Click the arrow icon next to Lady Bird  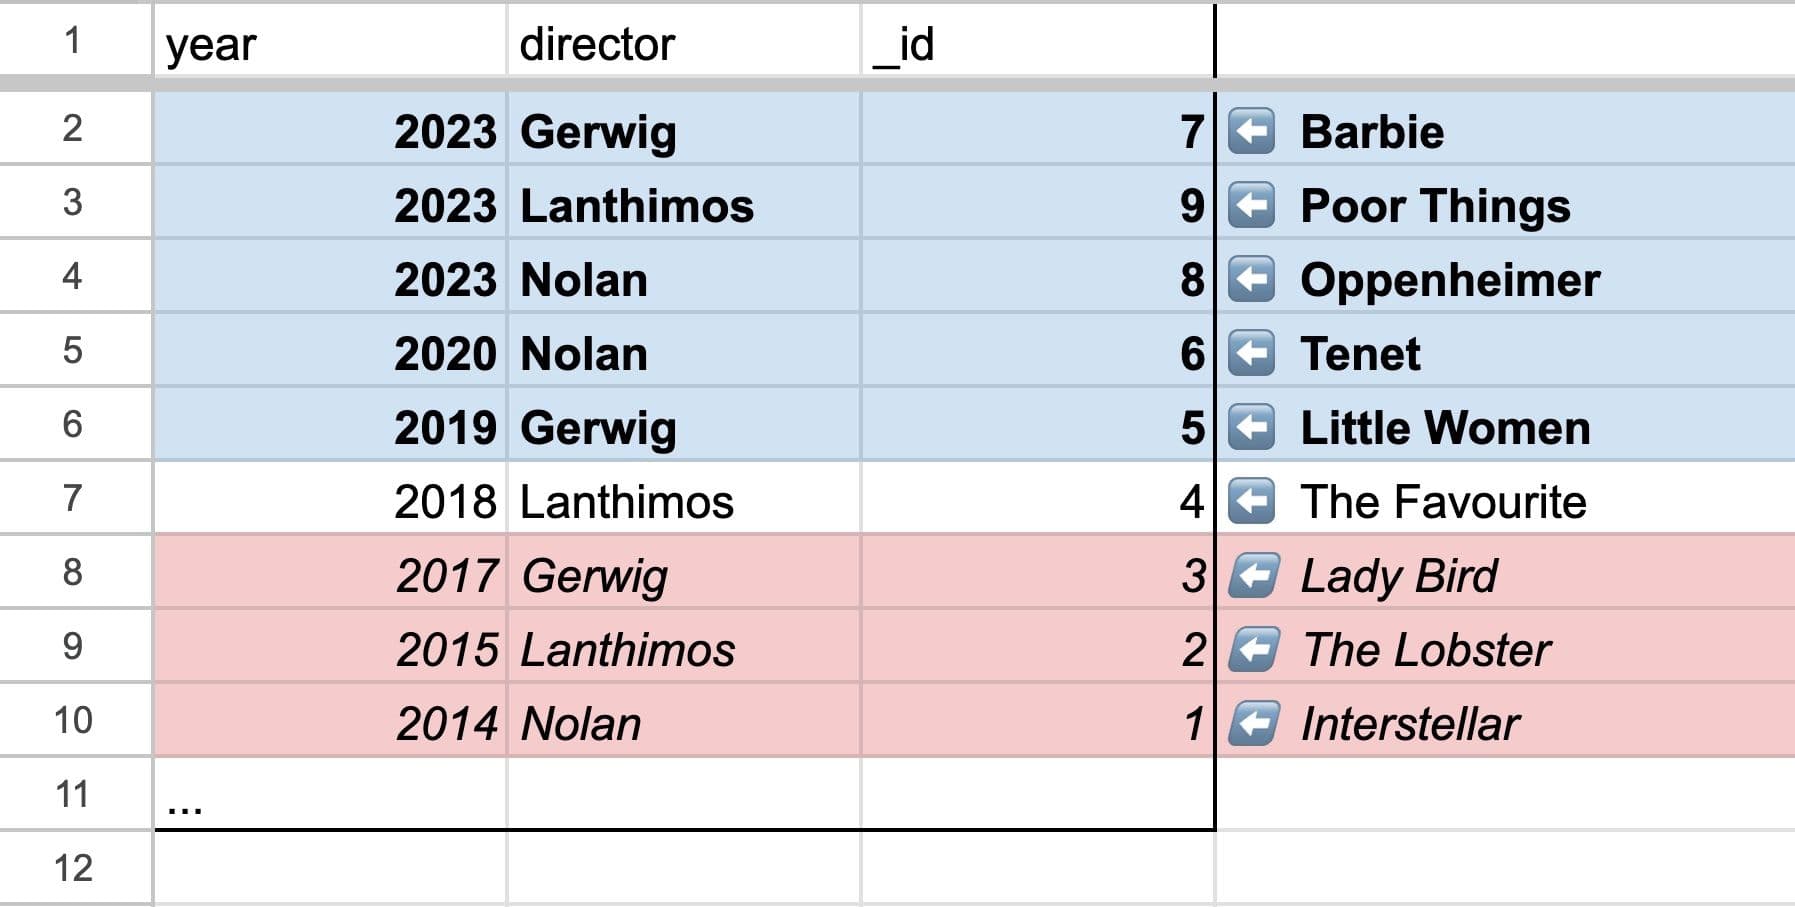tap(1253, 575)
